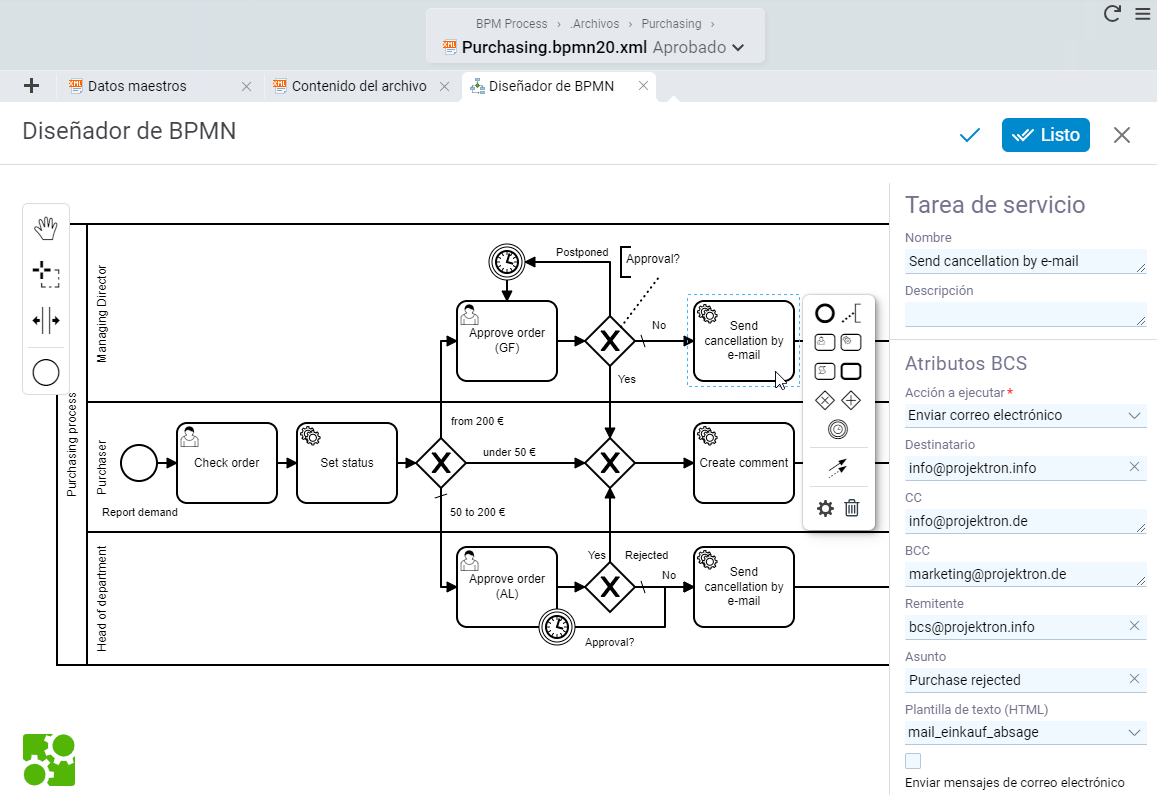The height and width of the screenshot is (802, 1157).
Task: Select gateway after Approve order (AL)
Action: pos(609,587)
